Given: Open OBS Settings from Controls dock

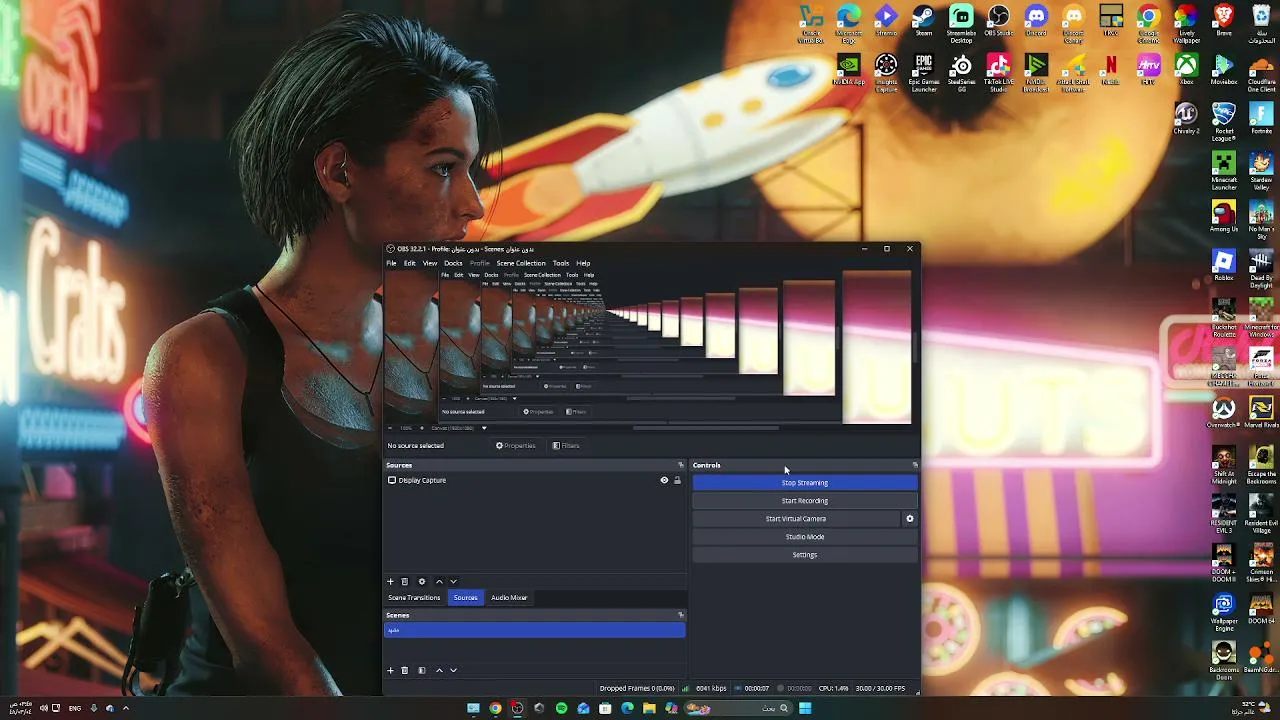Looking at the screenshot, I should (805, 555).
